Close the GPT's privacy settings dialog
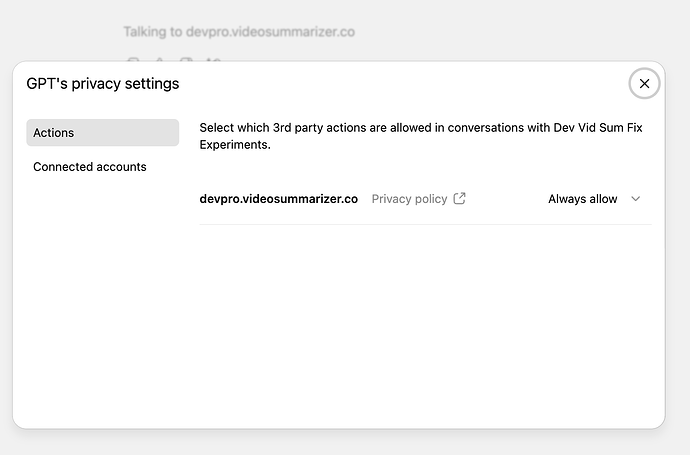 click(x=644, y=84)
